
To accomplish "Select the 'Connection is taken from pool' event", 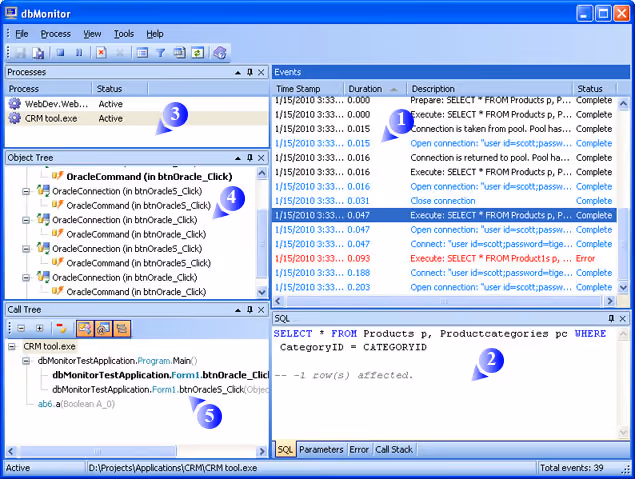I will [x=445, y=129].
